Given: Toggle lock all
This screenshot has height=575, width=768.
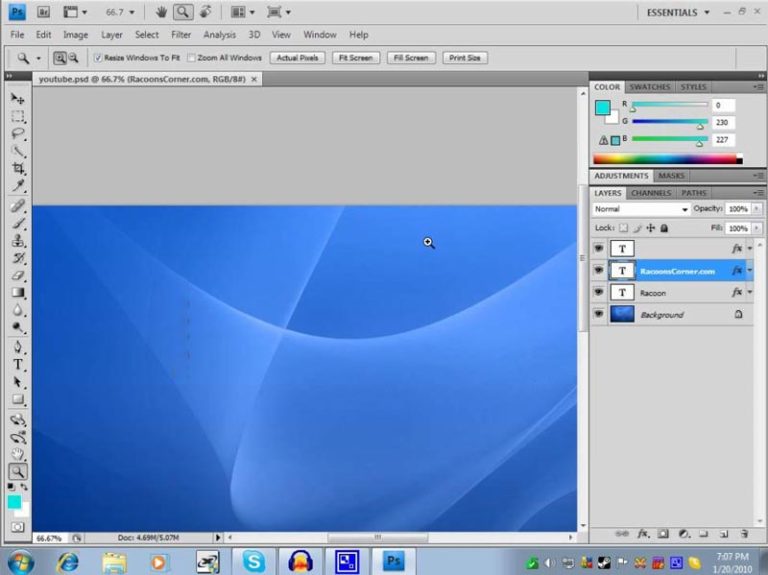Looking at the screenshot, I should pos(664,228).
